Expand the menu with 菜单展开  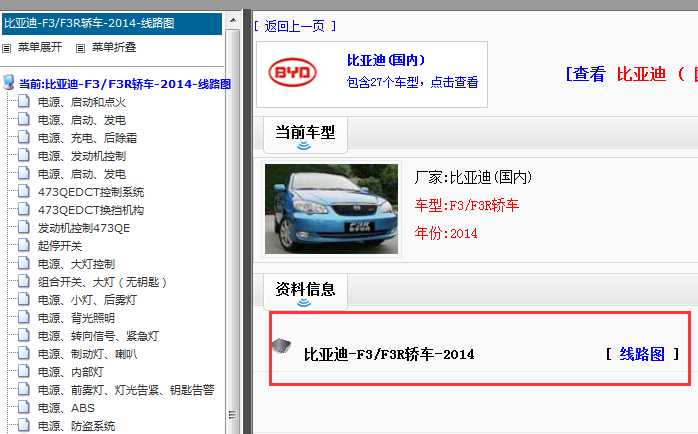[x=40, y=47]
